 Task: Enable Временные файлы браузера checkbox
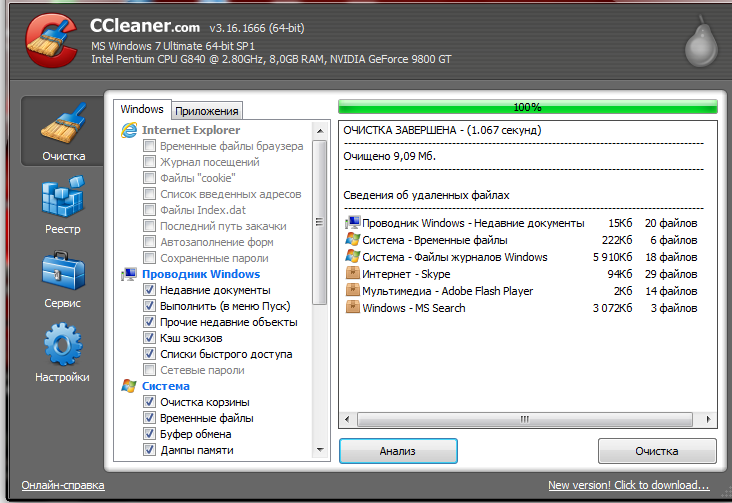coord(149,146)
